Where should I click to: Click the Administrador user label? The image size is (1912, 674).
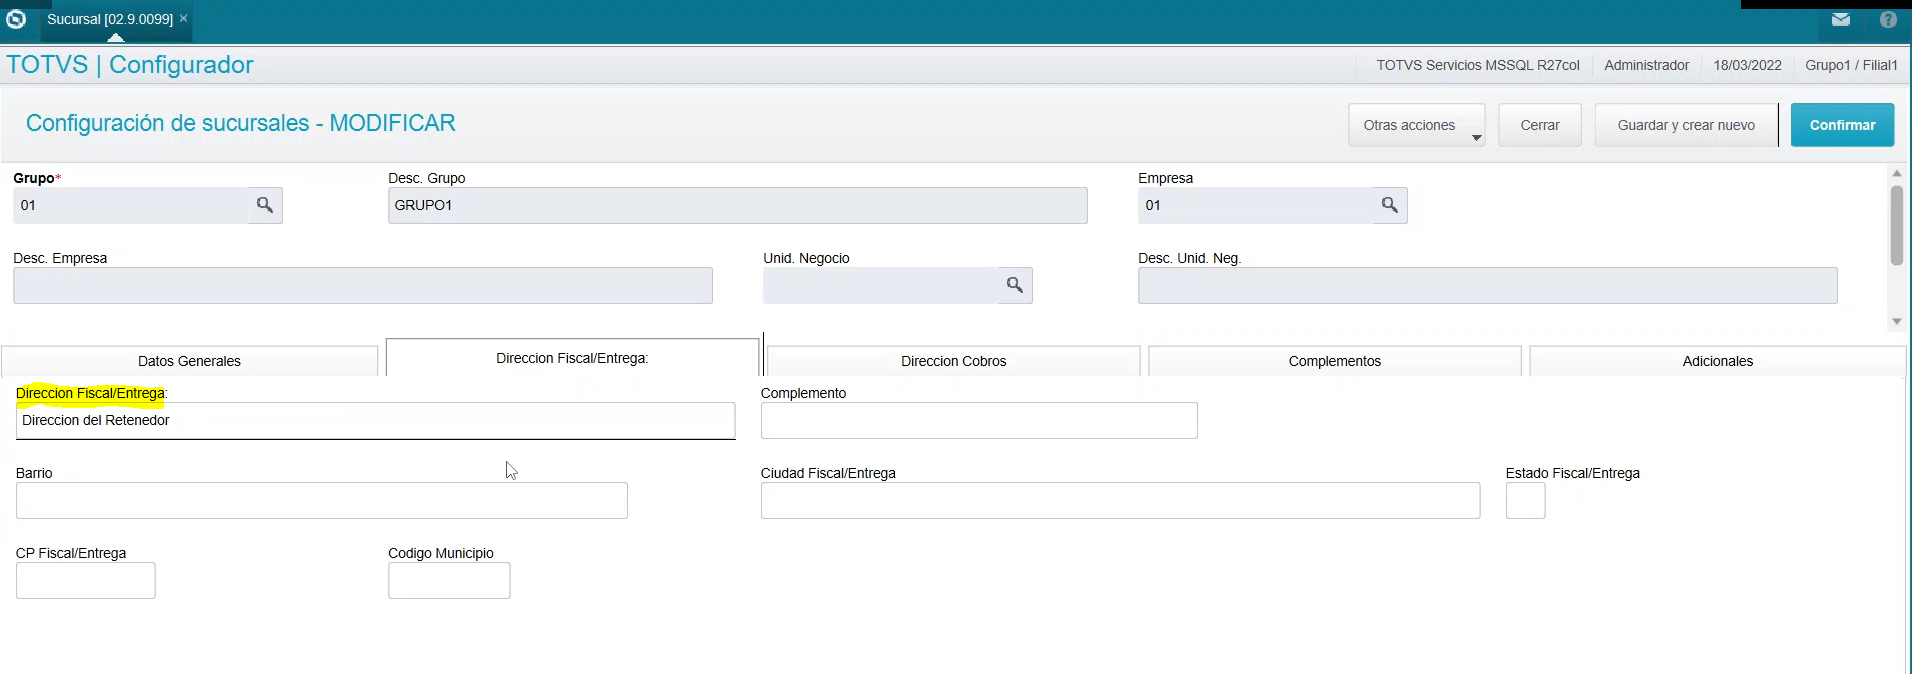pos(1646,65)
